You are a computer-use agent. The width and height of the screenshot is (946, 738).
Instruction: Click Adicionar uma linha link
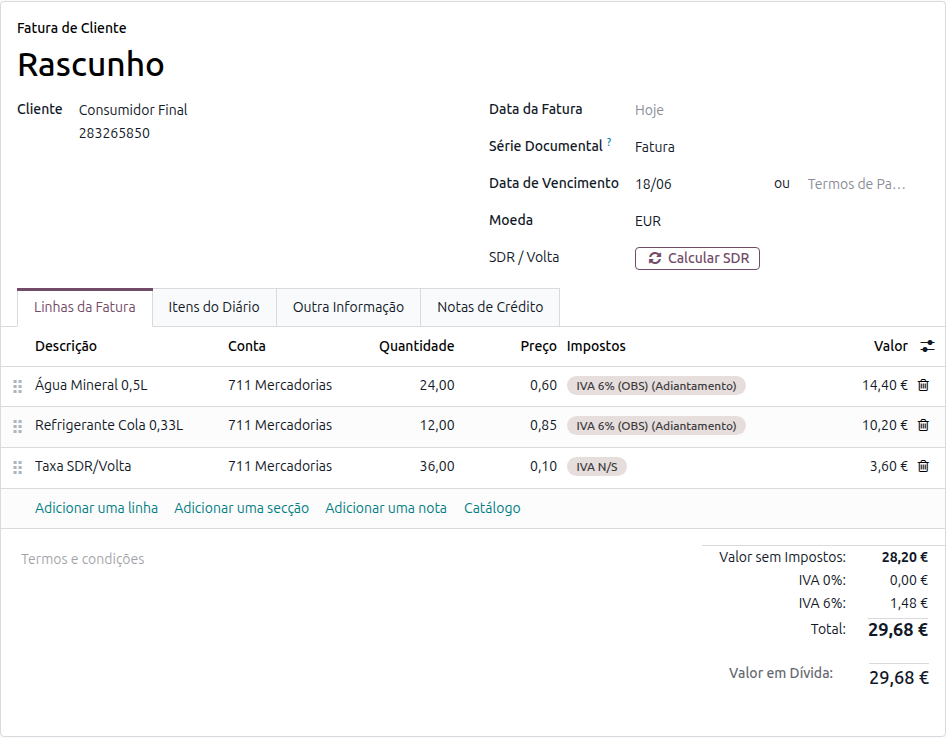click(x=97, y=508)
